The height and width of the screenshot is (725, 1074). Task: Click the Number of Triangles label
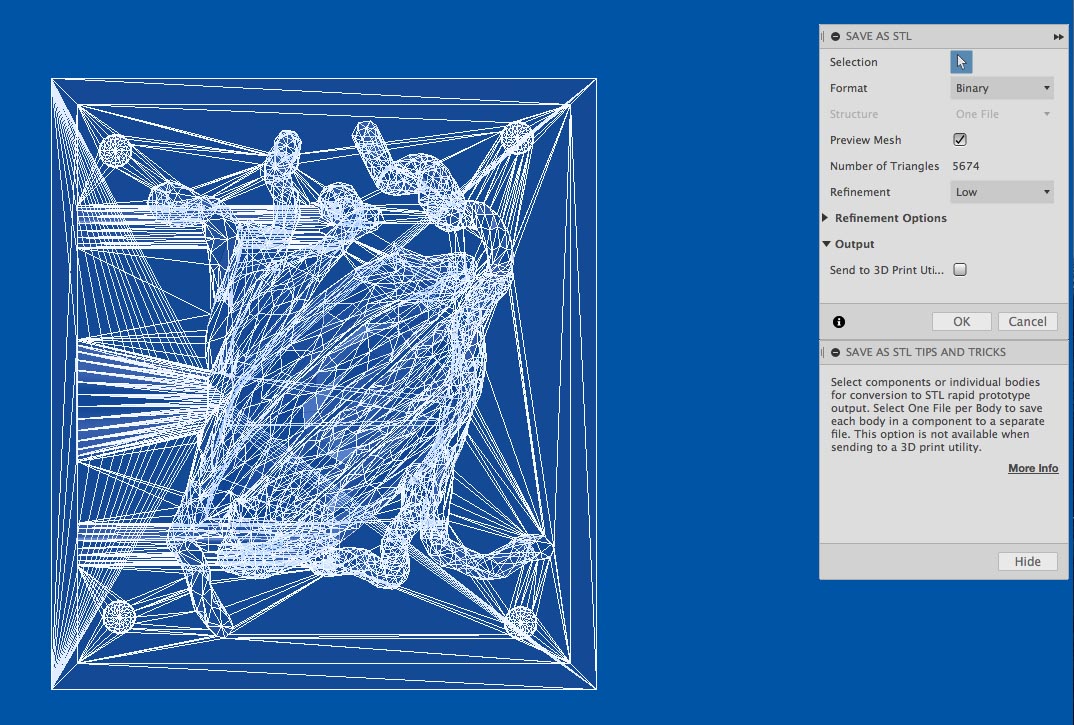click(884, 167)
